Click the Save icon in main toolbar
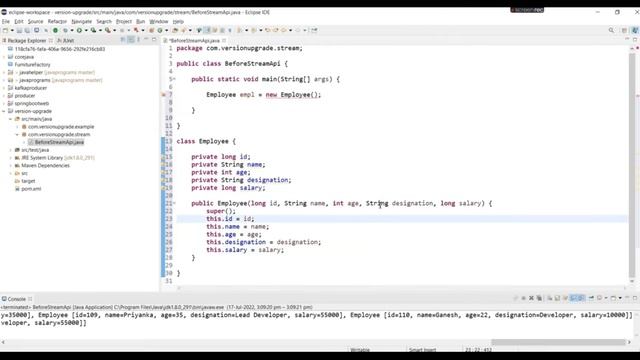Screen dimensions: 640x360 [x=19, y=30]
